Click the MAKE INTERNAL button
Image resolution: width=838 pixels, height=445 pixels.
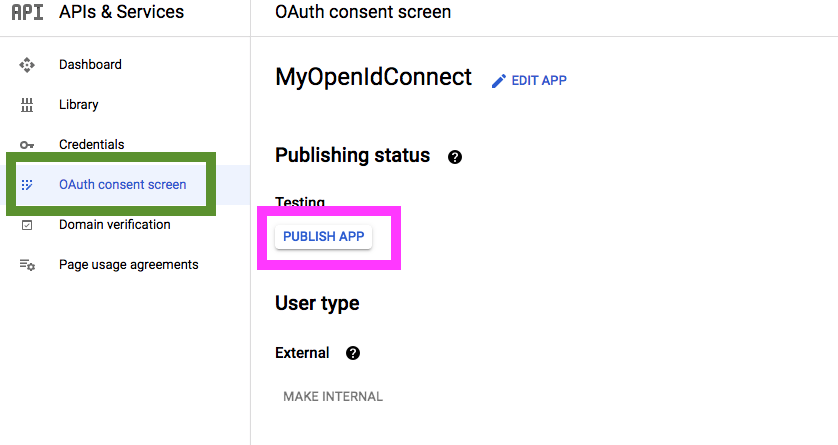333,396
